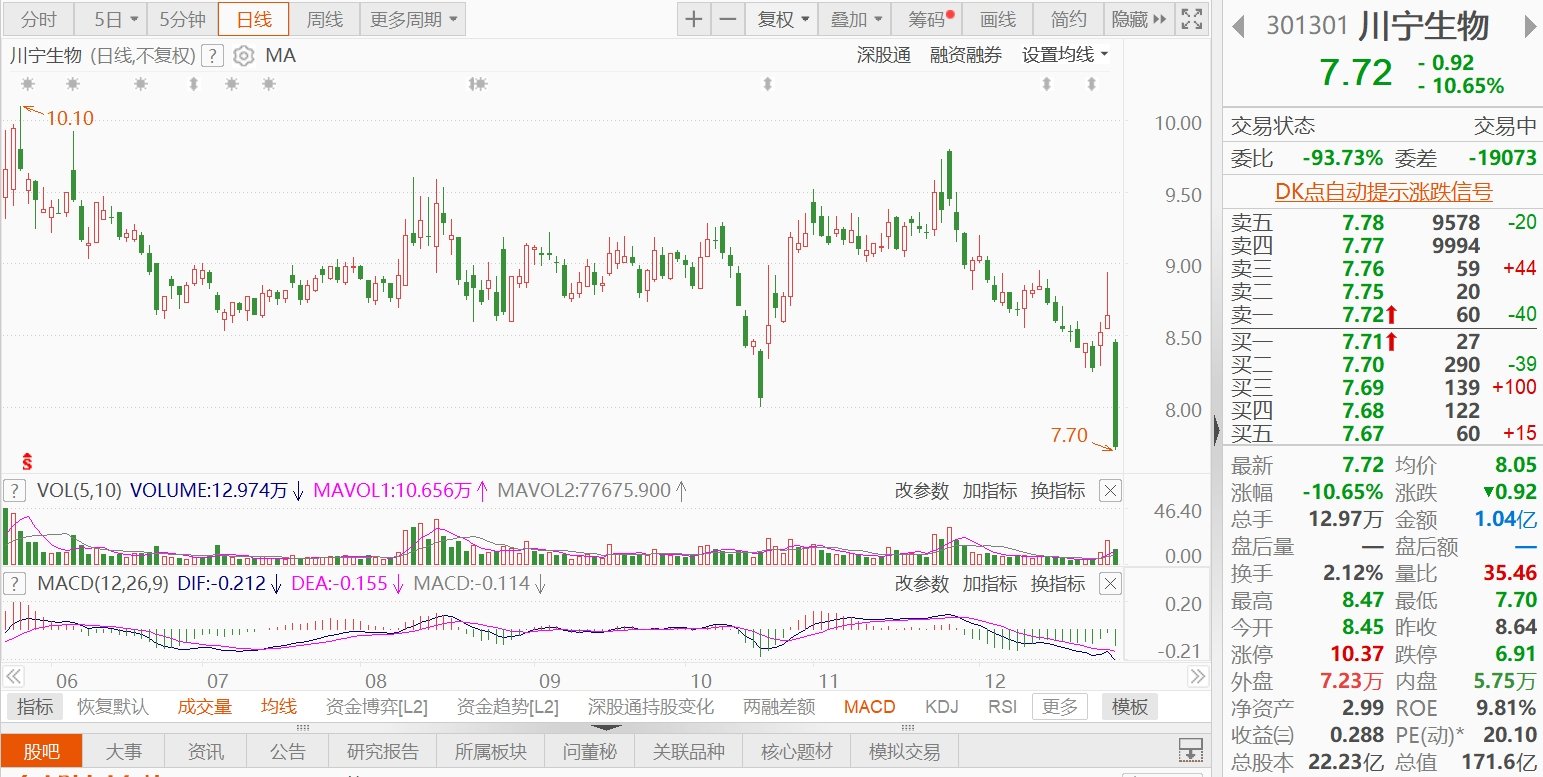This screenshot has height=777, width=1543.
Task: Open the 大事 tab
Action: [124, 752]
